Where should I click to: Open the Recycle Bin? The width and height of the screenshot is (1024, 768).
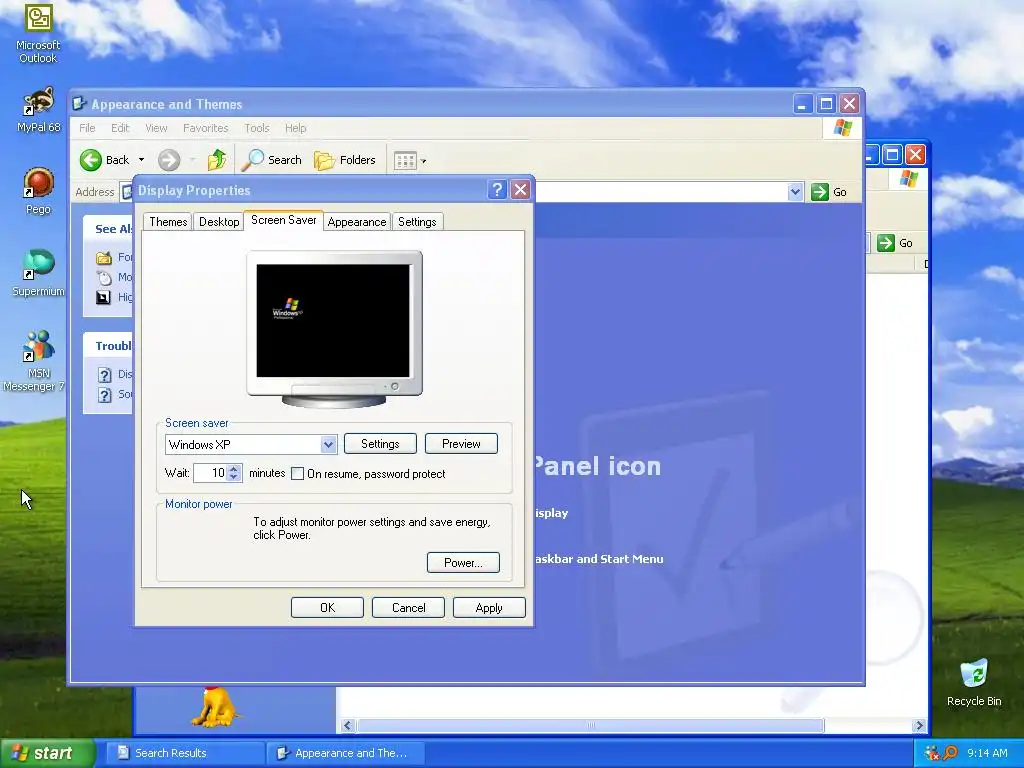(x=974, y=682)
